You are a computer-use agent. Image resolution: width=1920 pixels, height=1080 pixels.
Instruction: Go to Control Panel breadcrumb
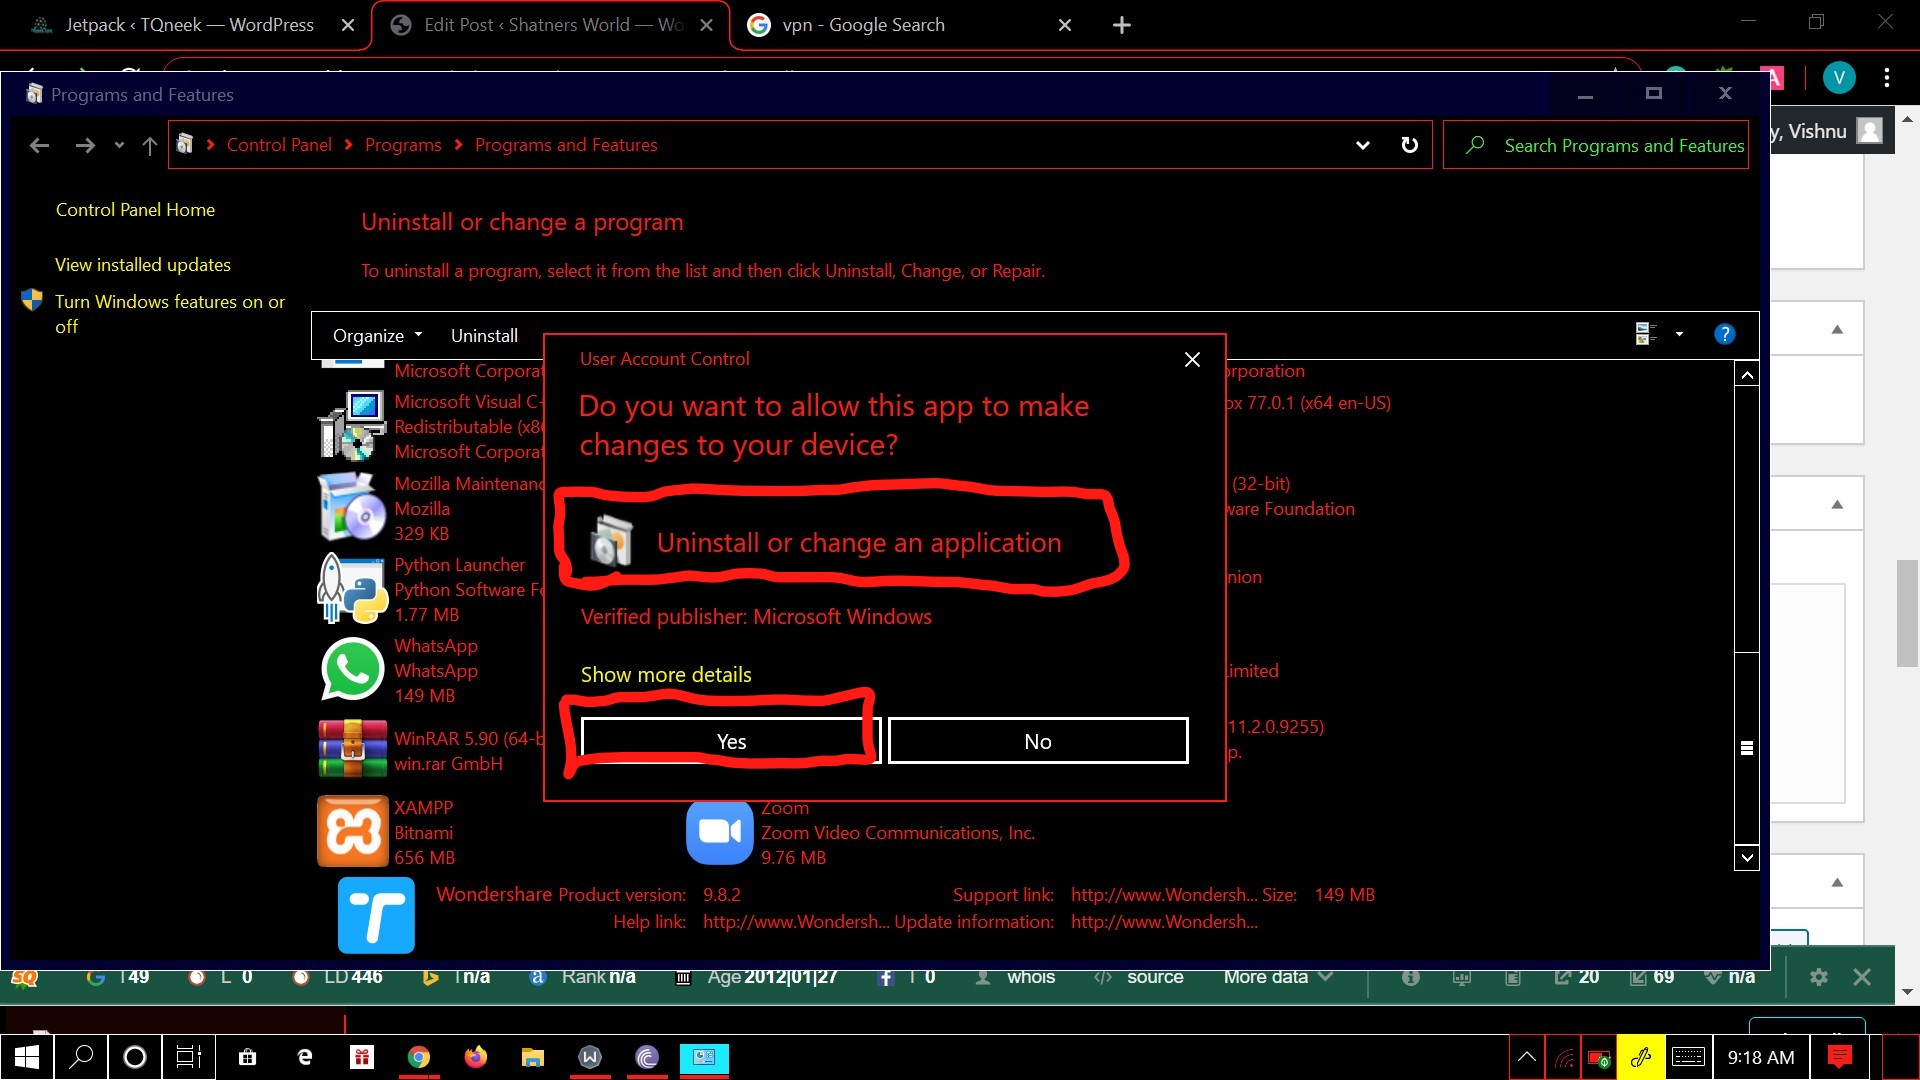[279, 145]
